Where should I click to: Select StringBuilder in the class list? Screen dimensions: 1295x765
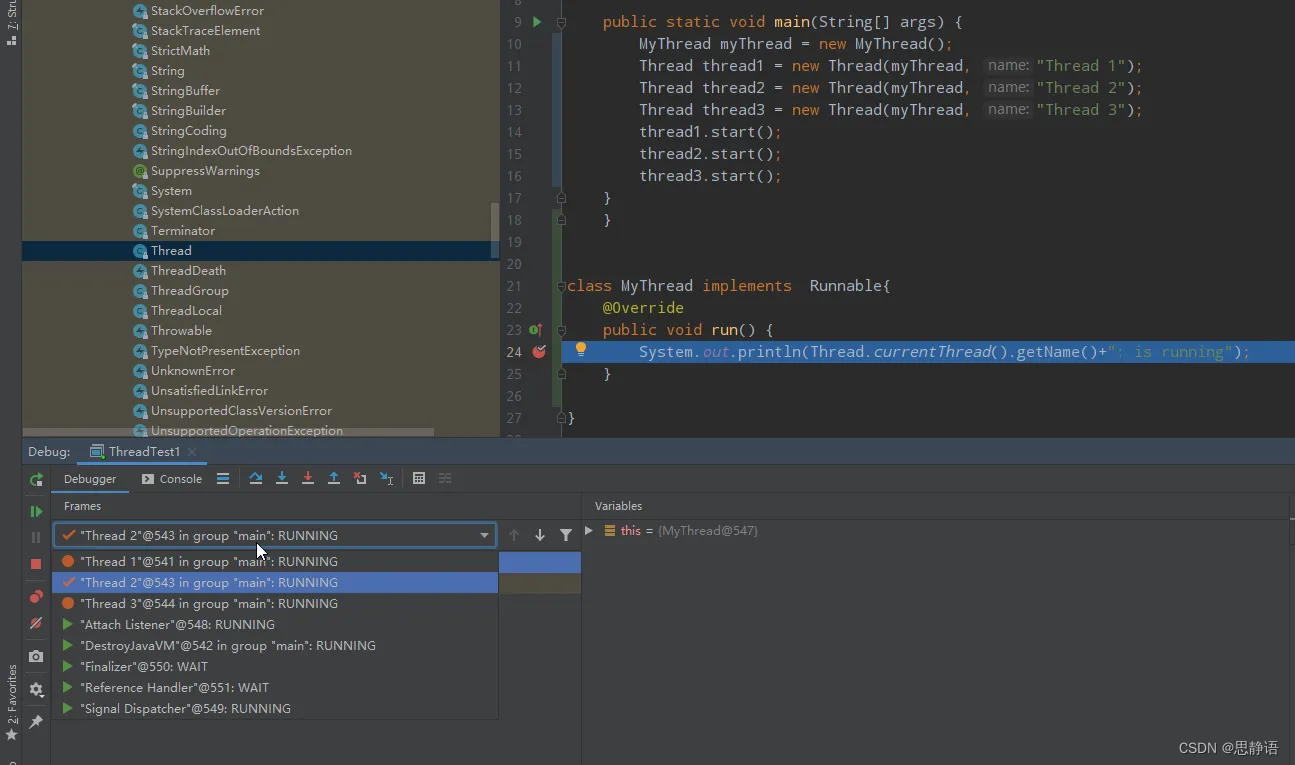188,111
